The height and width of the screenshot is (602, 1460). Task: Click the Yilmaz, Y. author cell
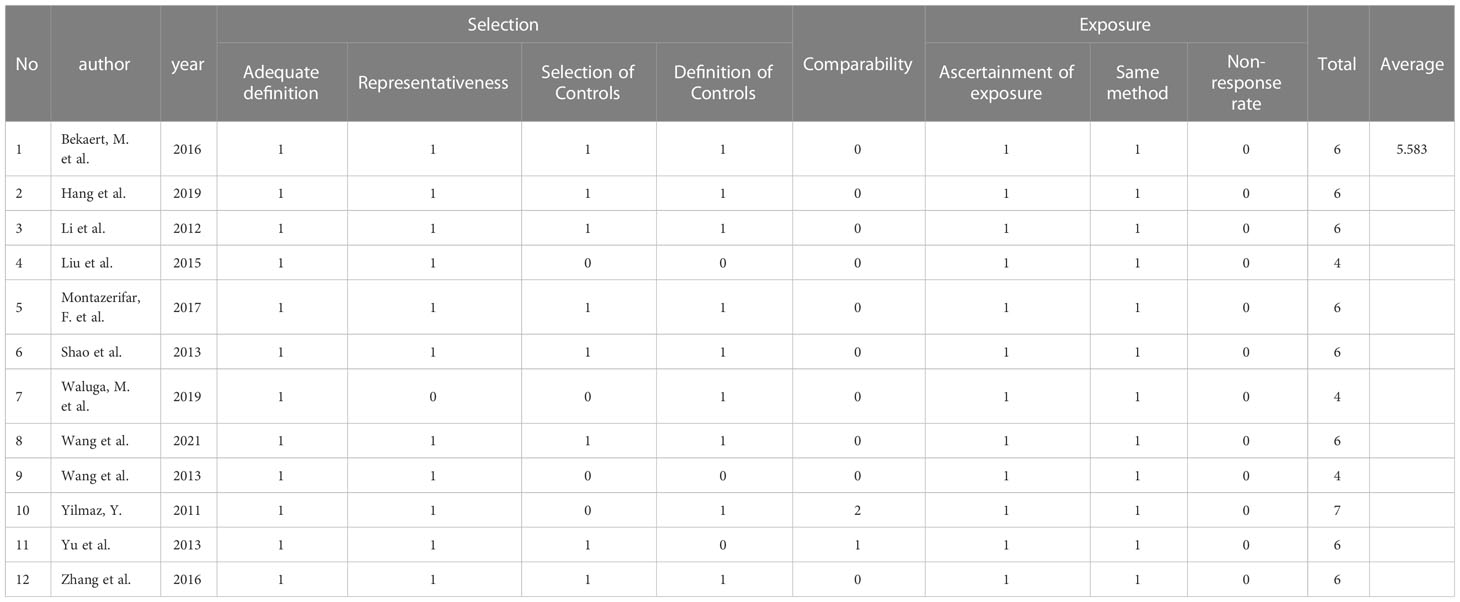pos(105,510)
